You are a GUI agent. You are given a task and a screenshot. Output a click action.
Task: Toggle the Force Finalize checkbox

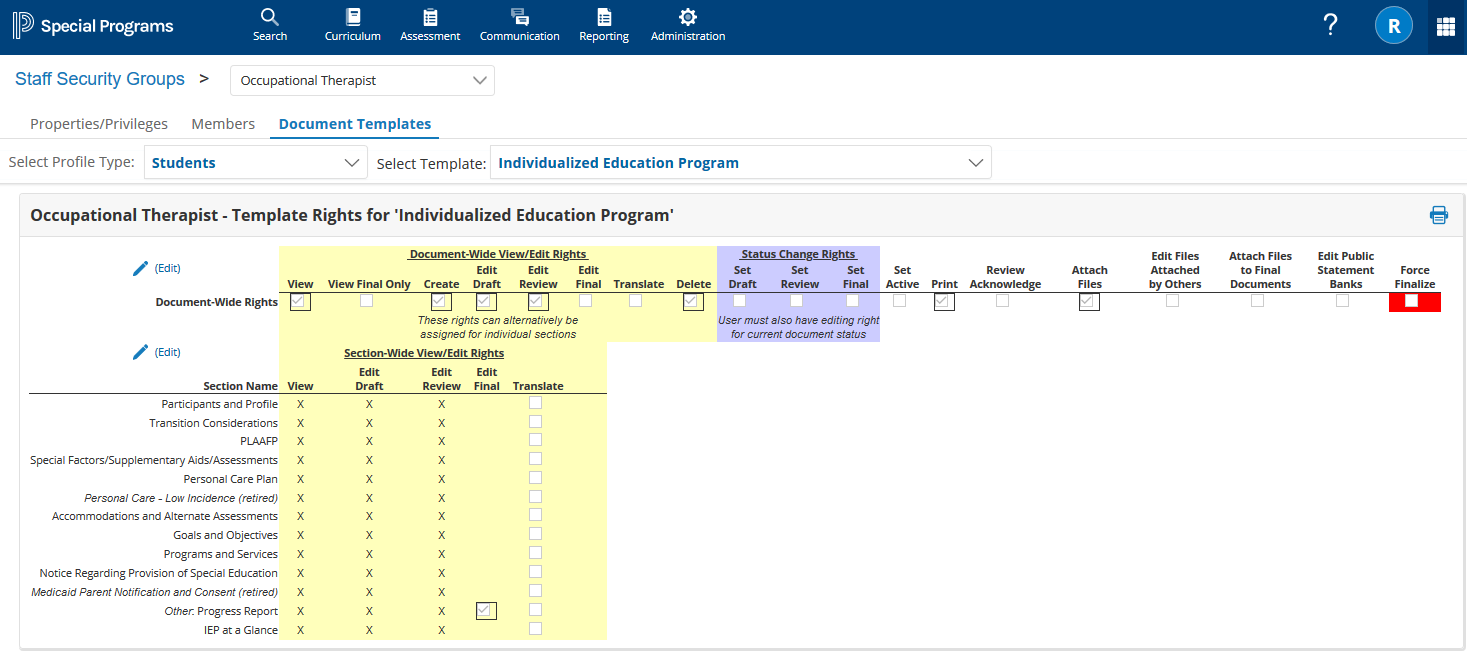(x=1411, y=301)
